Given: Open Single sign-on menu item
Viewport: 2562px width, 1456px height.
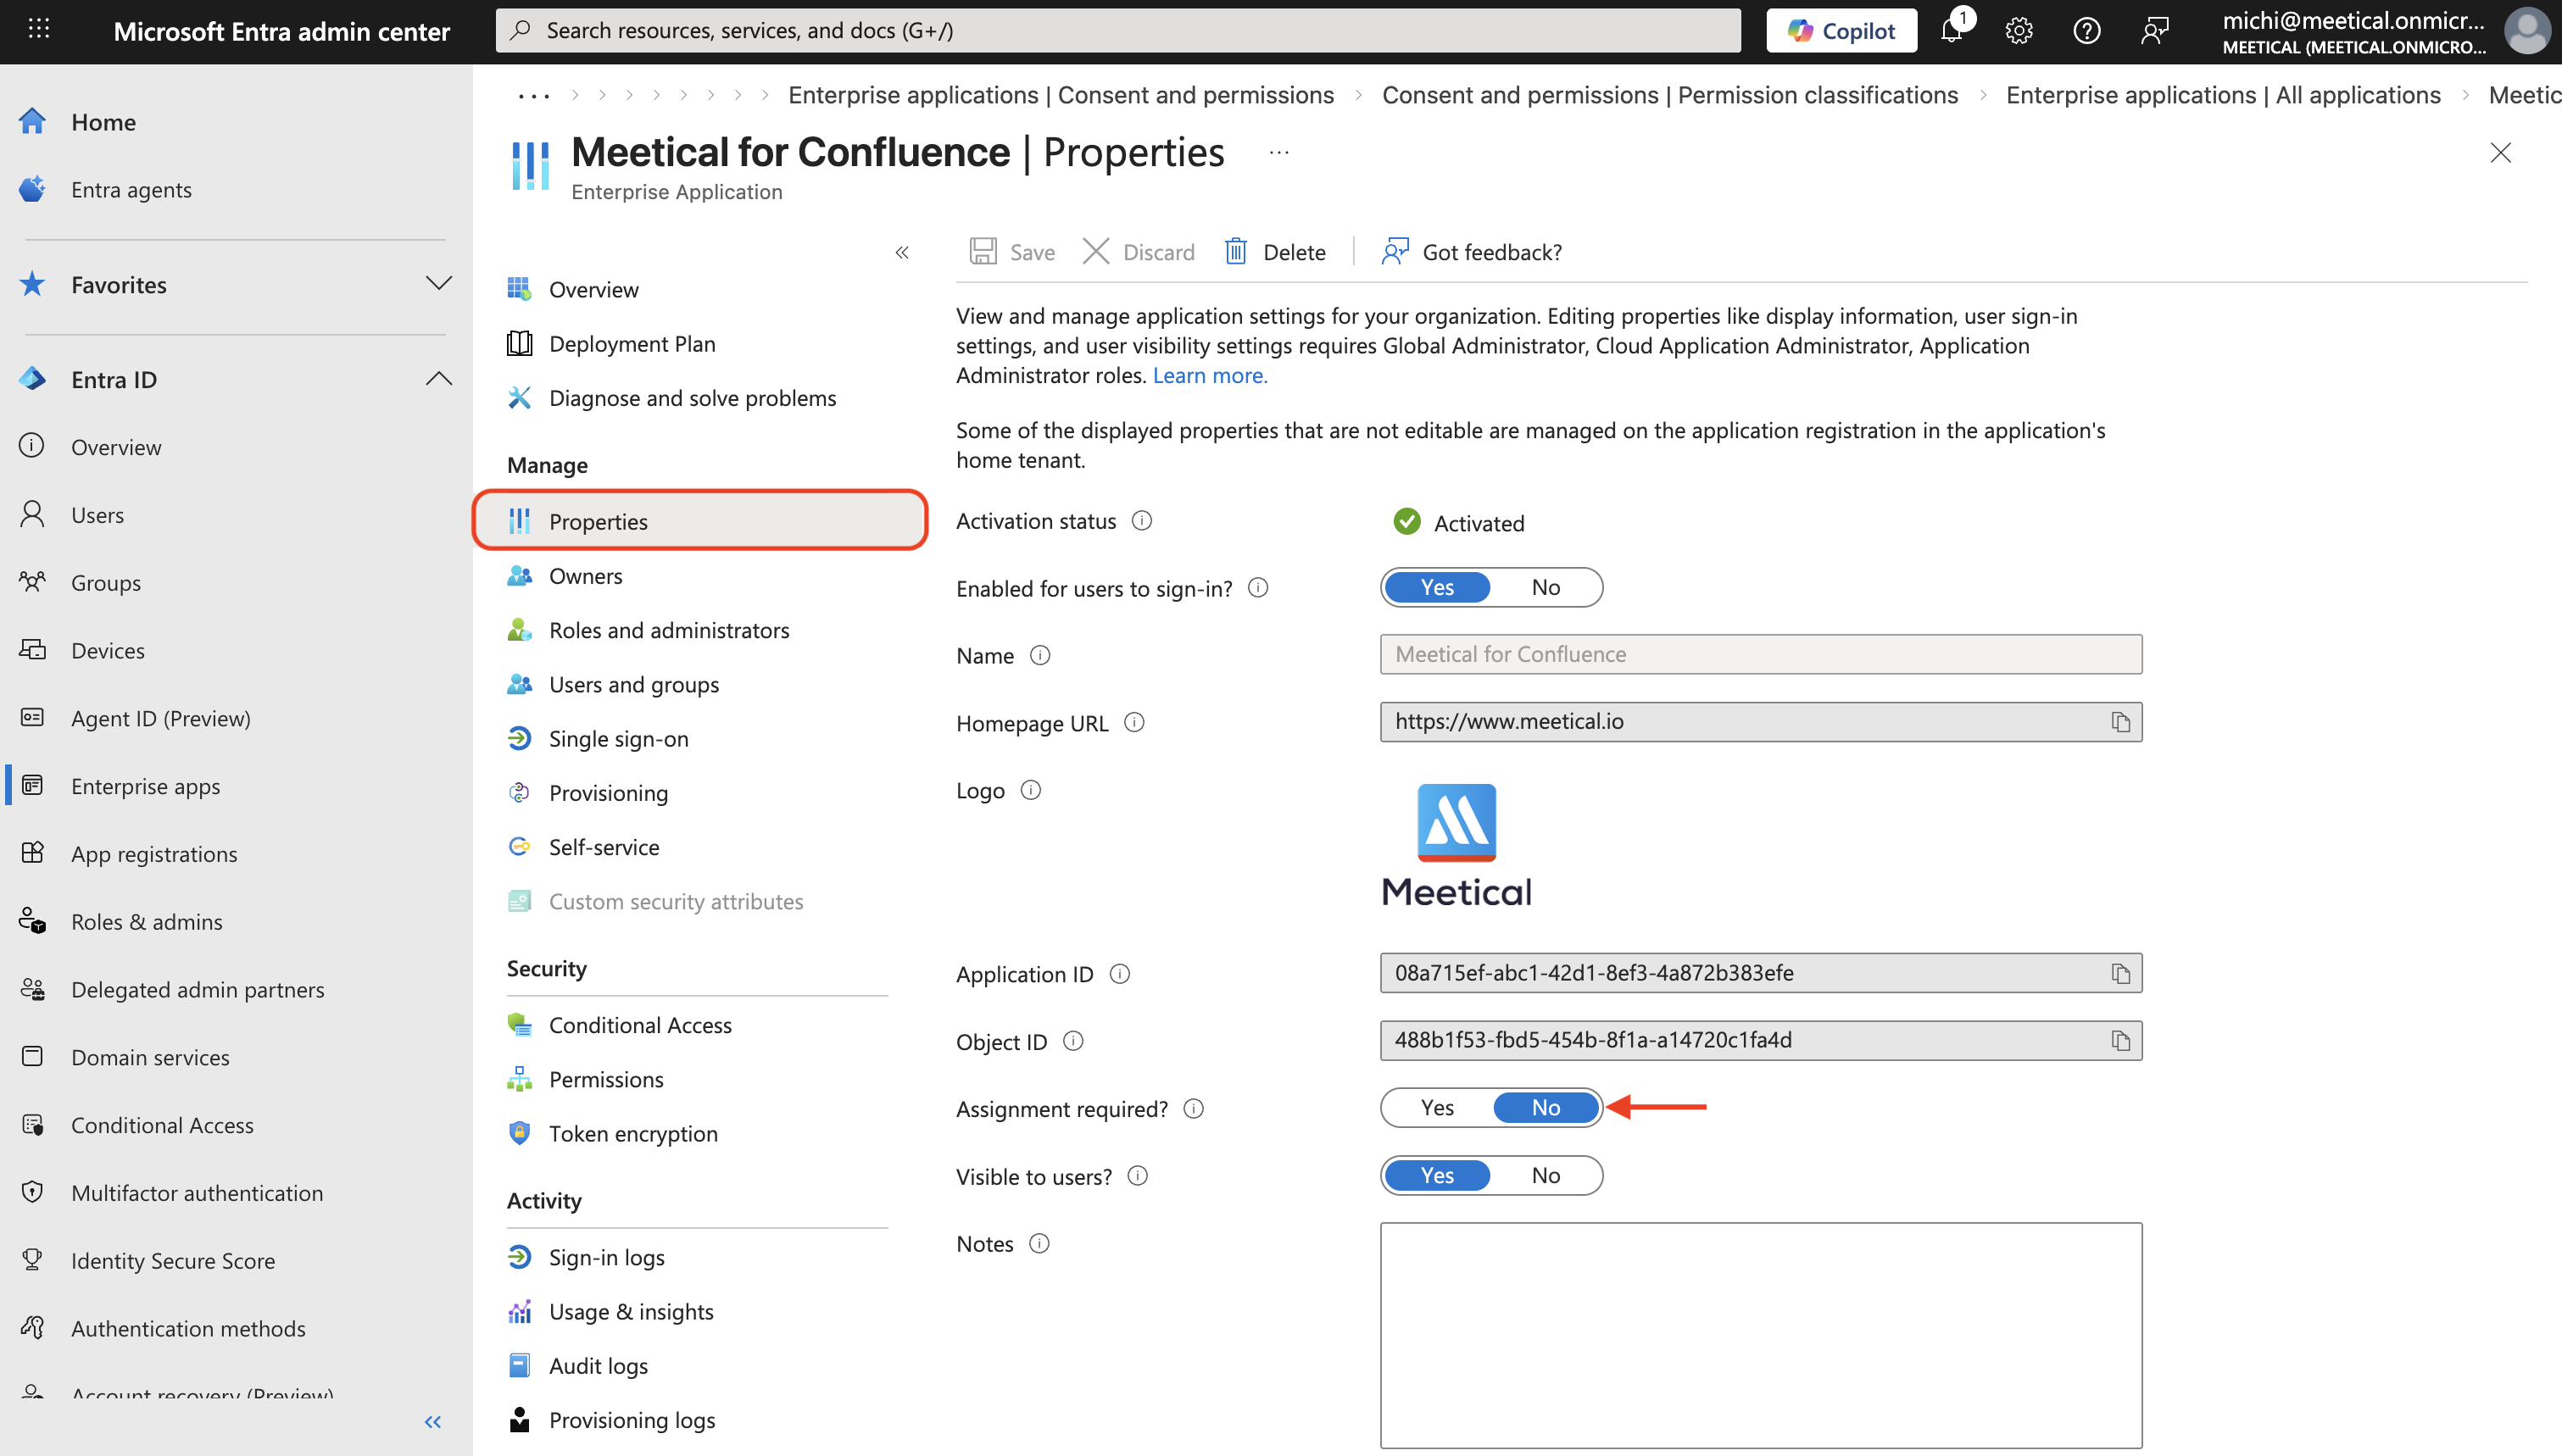Looking at the screenshot, I should point(618,738).
